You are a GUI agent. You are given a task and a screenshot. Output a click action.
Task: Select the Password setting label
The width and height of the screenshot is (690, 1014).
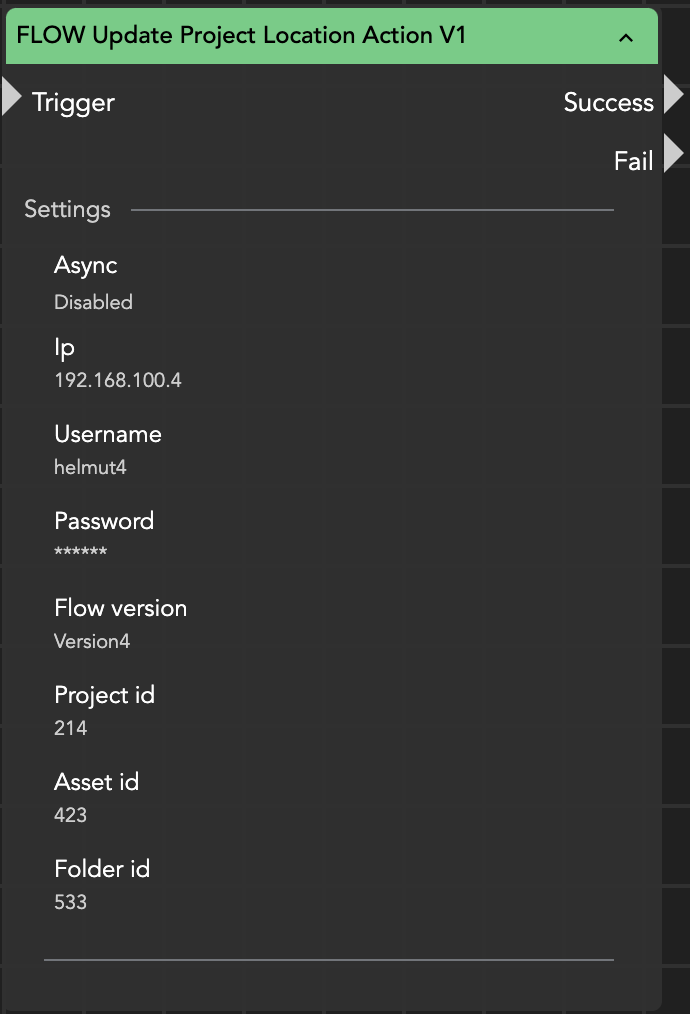pos(103,521)
